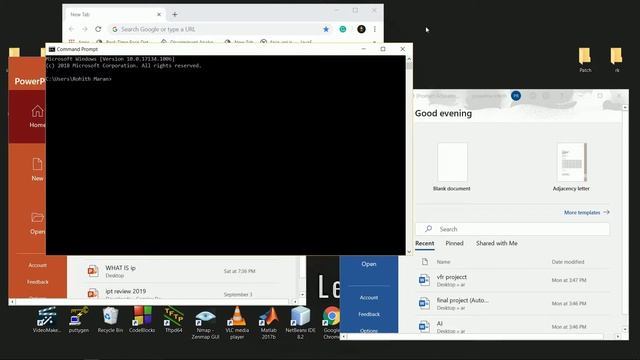Open the Patch folder on desktop
This screenshot has width=640, height=360.
pos(585,60)
